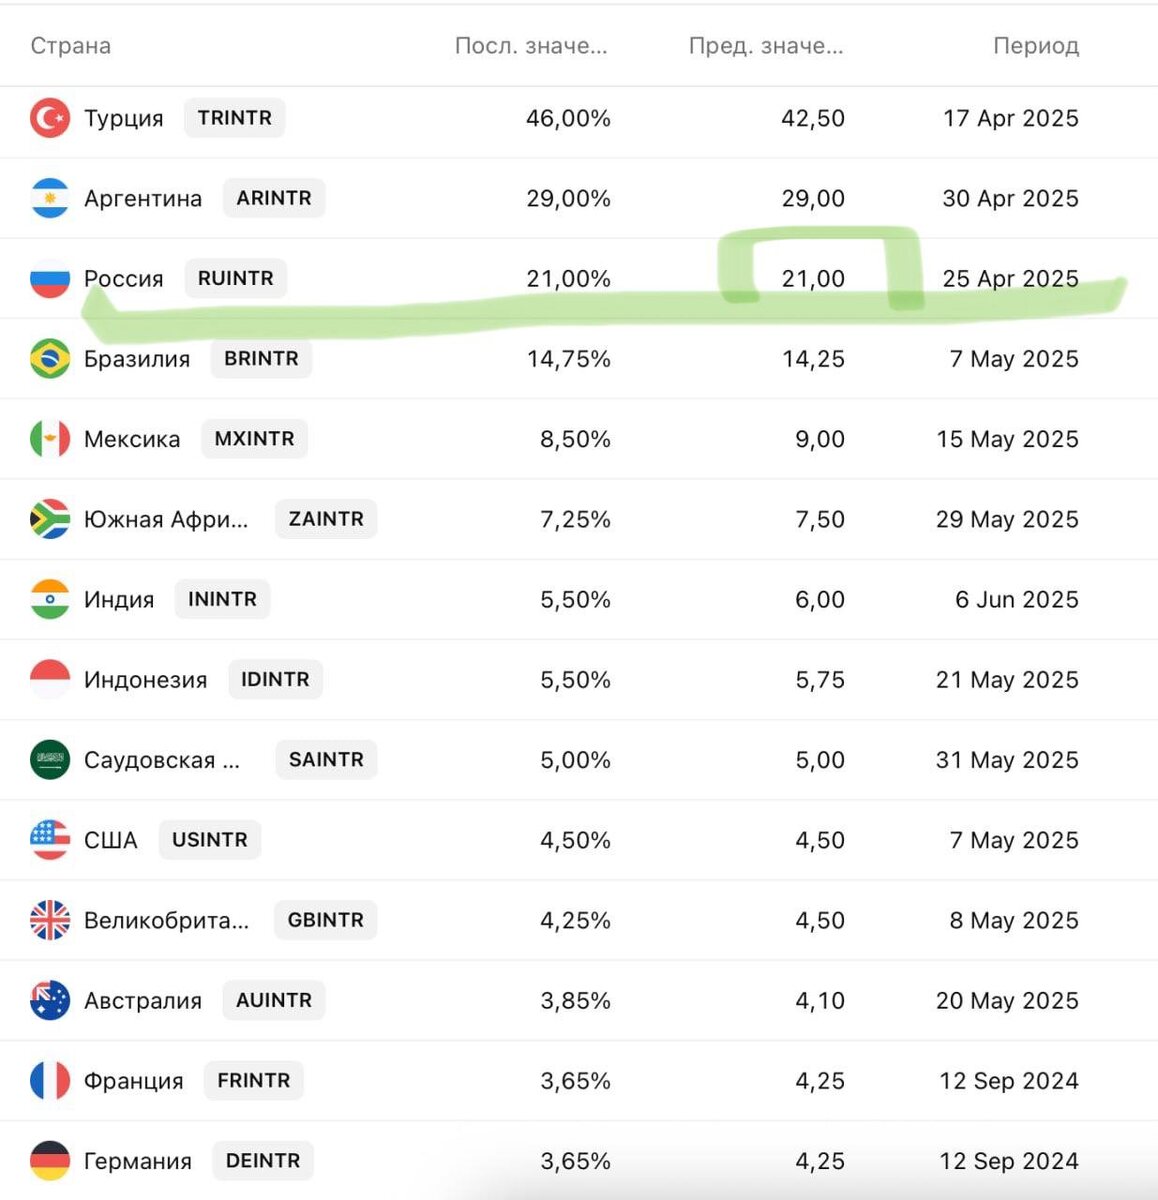Viewport: 1158px width, 1200px height.
Task: Sort by the Страна column header
Action: (x=71, y=46)
